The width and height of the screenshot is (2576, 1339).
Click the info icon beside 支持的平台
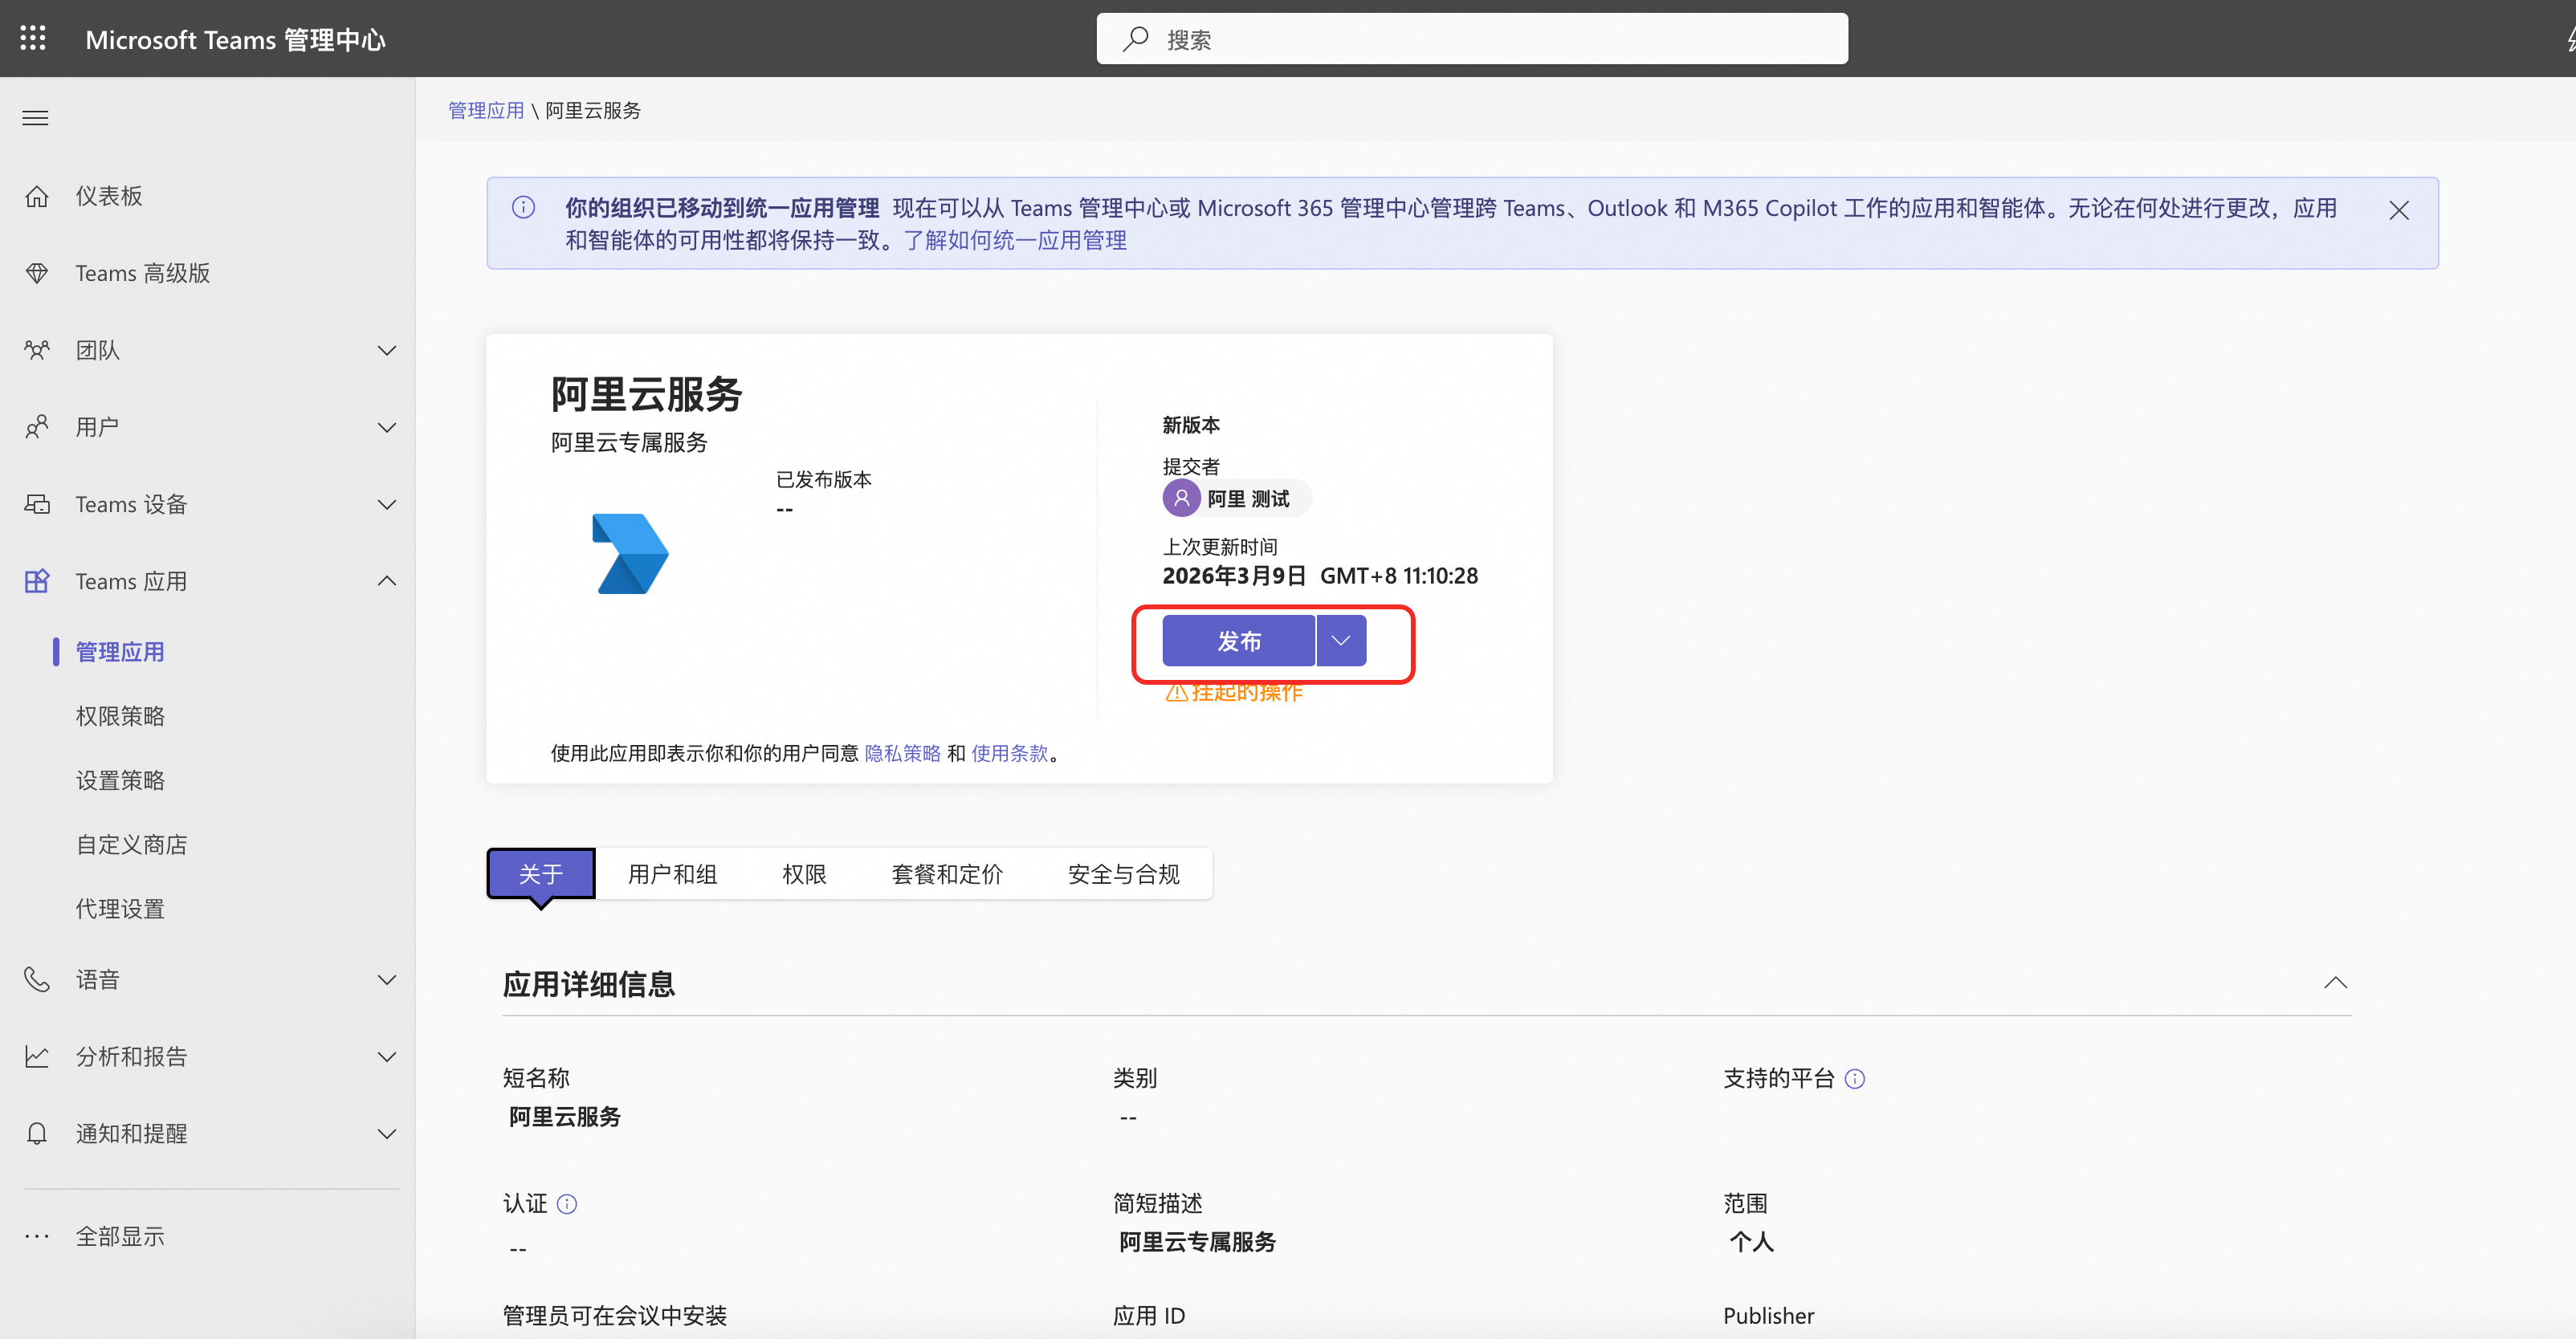[1854, 1078]
